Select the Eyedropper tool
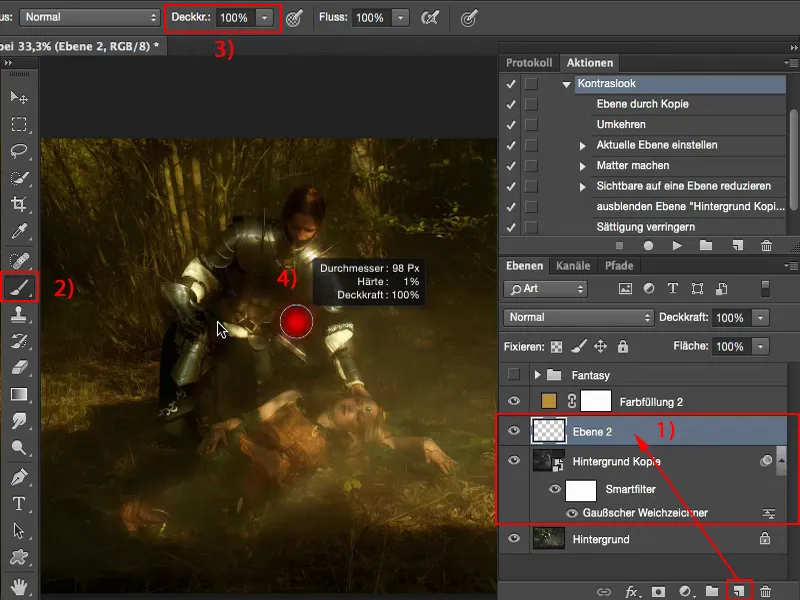Screen dimensions: 800x600 click(x=19, y=231)
